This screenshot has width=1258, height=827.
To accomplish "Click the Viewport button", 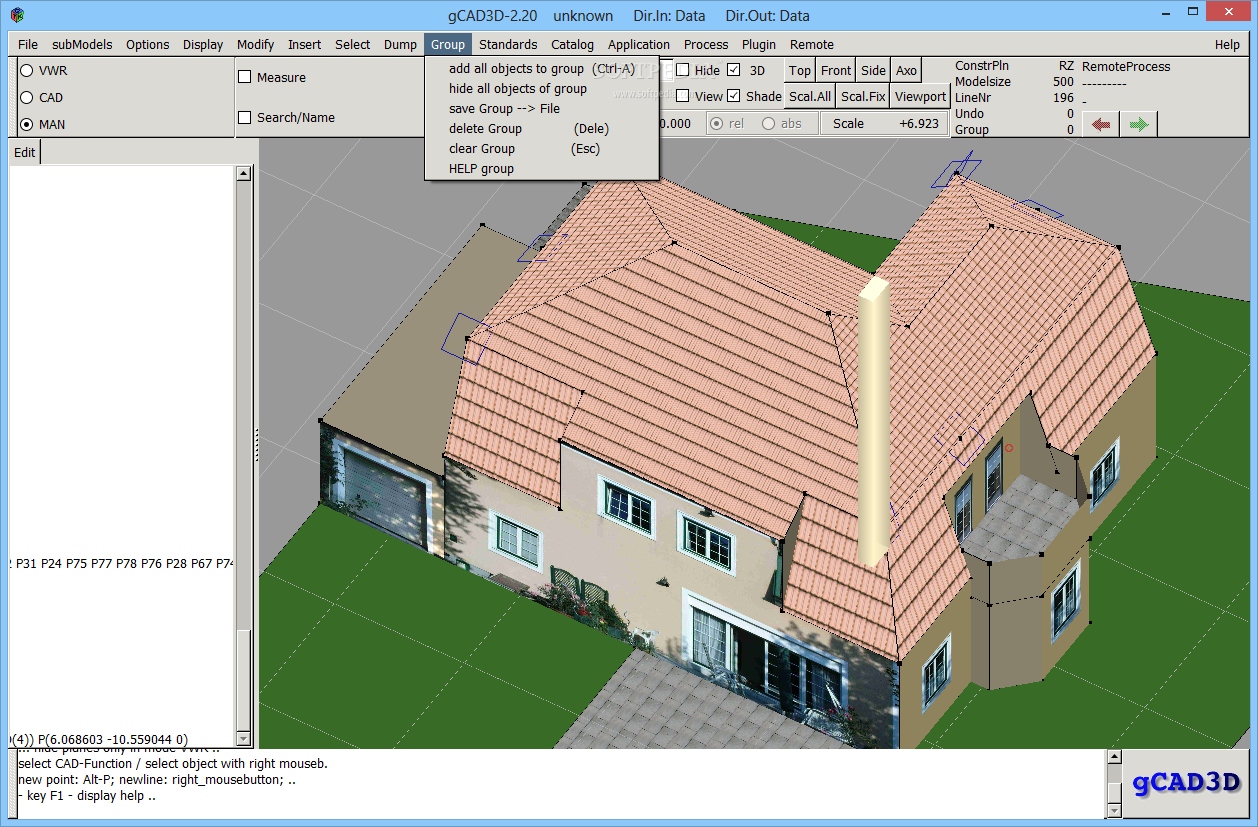I will 920,97.
